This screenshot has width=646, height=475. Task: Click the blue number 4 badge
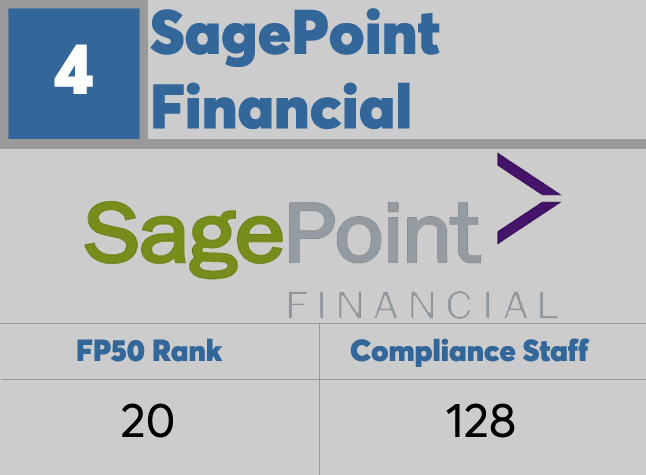tap(73, 74)
